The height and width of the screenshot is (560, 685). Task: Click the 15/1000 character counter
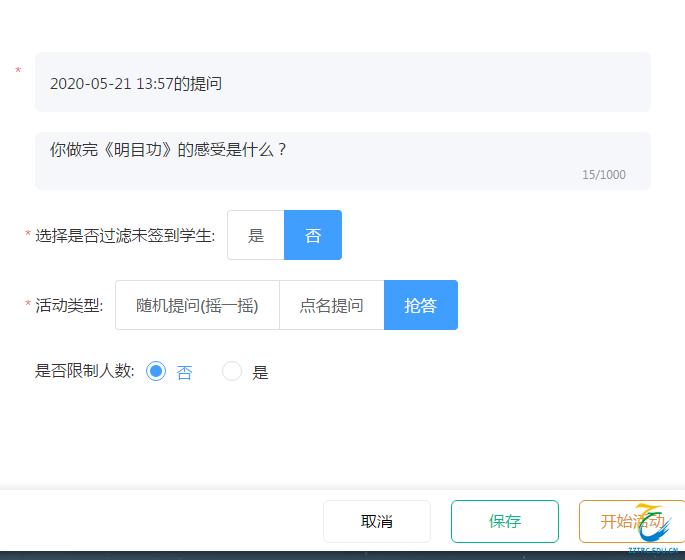(x=603, y=175)
